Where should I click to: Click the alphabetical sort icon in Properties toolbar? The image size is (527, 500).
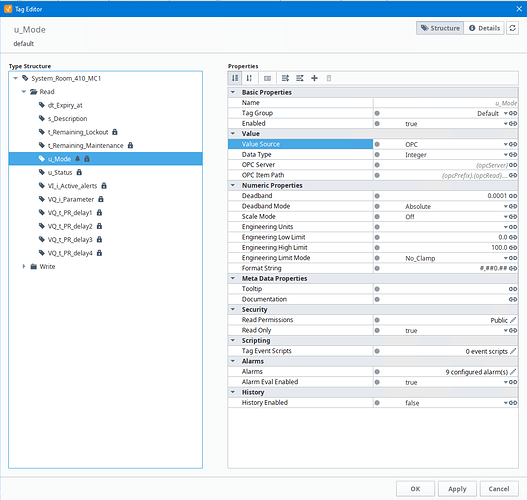pyautogui.click(x=249, y=78)
